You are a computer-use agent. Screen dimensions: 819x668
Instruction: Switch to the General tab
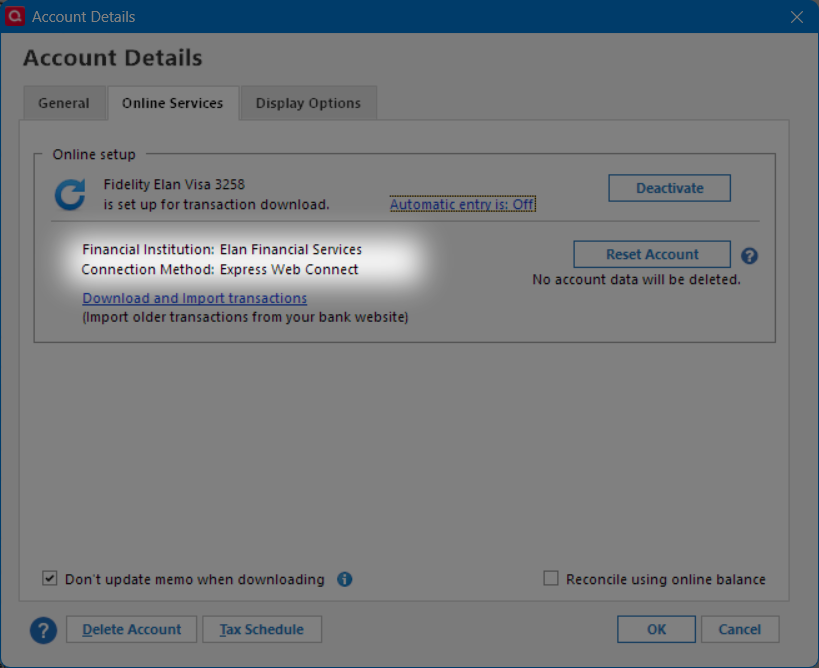click(x=64, y=103)
